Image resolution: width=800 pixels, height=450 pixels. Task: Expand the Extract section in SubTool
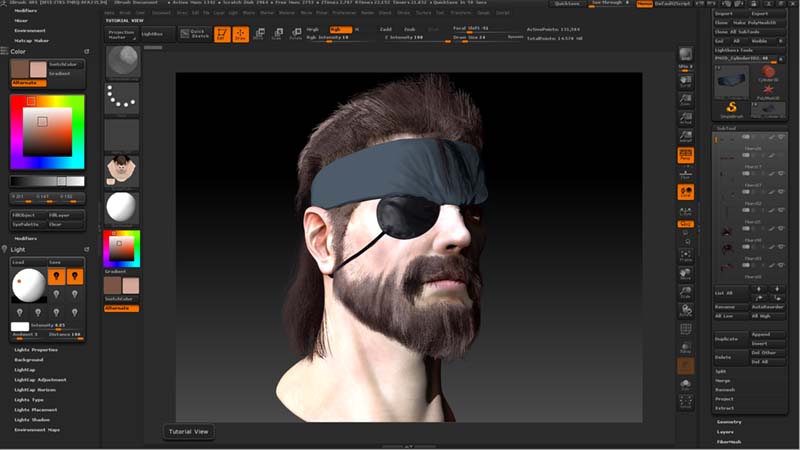coord(724,408)
